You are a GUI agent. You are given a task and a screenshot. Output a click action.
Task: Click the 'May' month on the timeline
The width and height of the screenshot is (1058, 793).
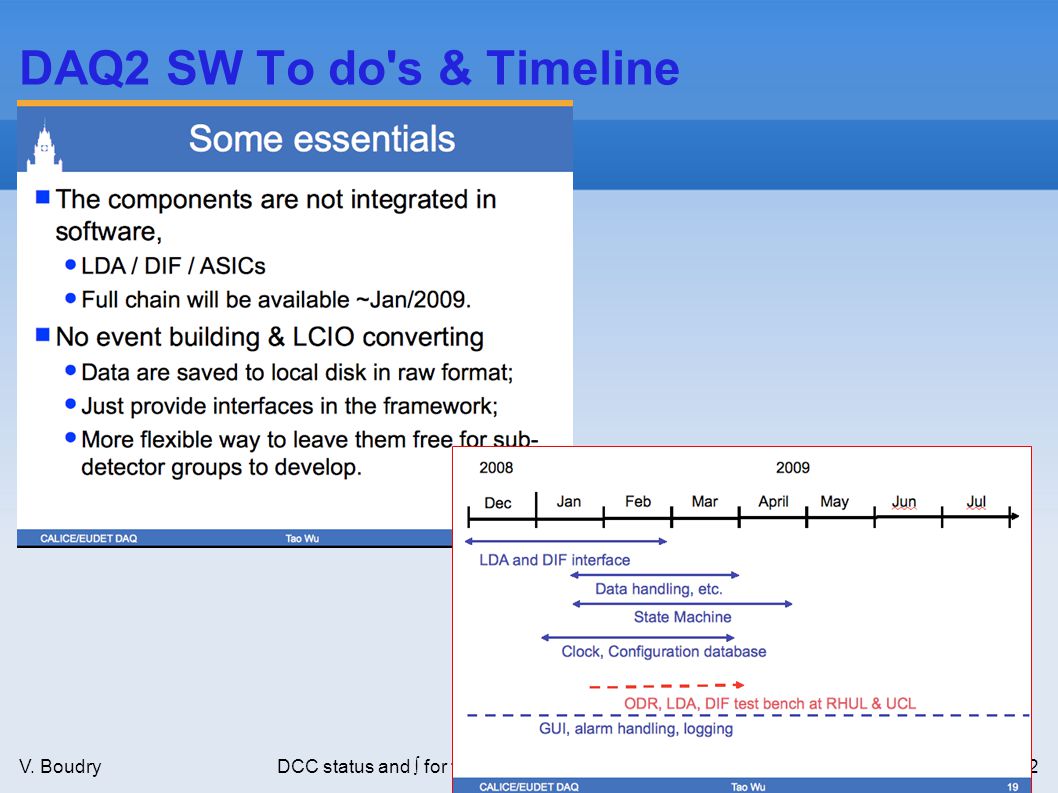pos(835,501)
